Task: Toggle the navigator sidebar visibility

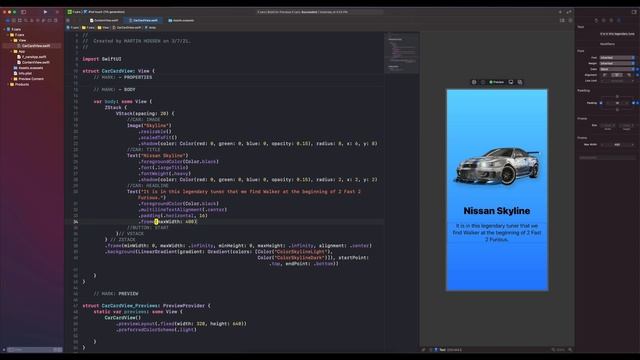Action: click(x=23, y=12)
